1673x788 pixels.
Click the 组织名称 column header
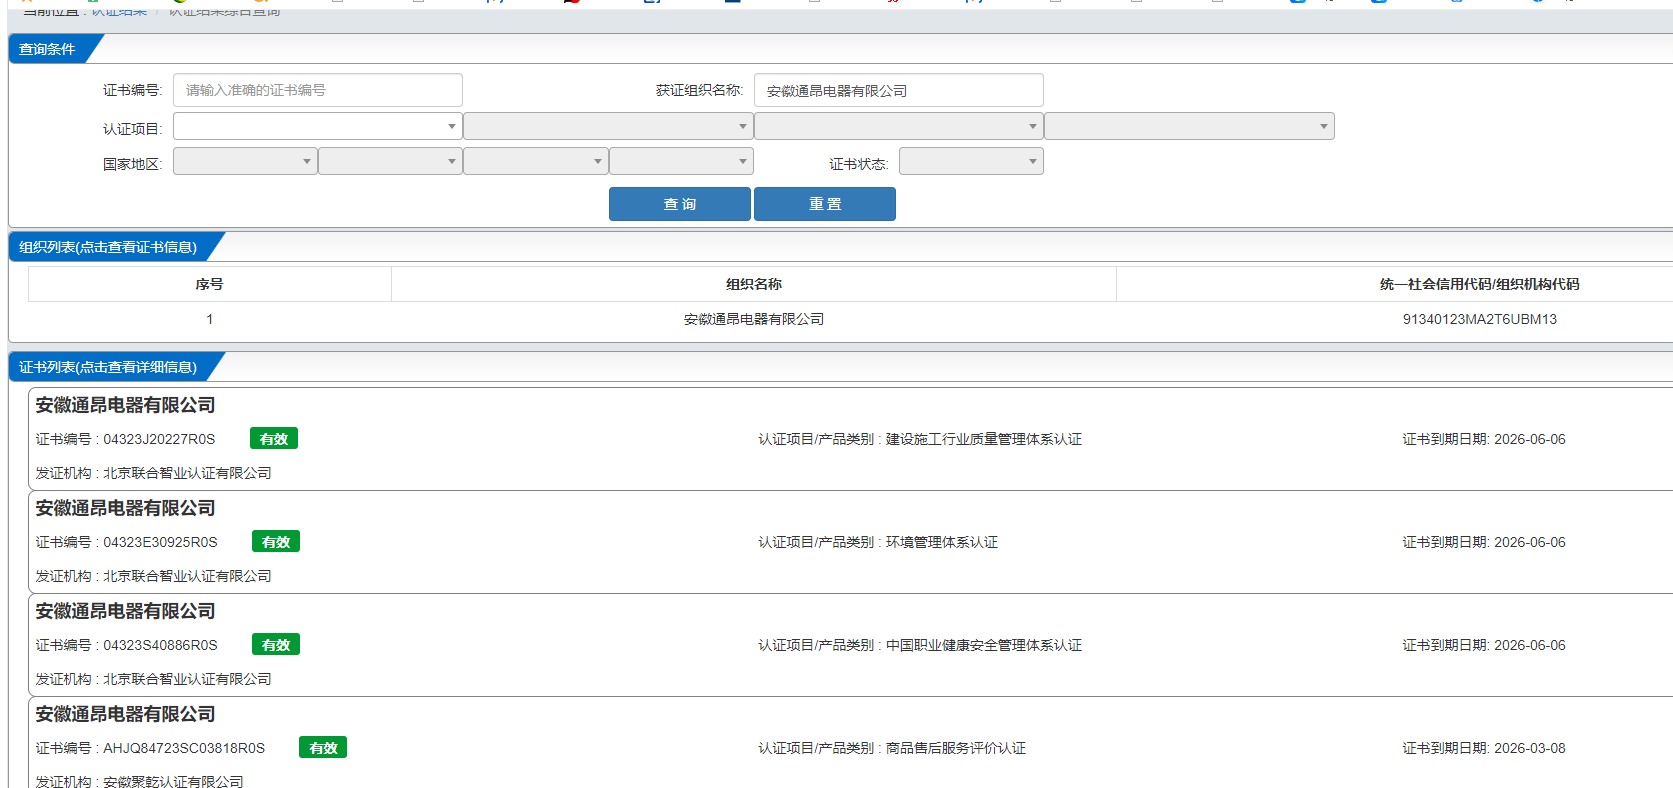[754, 284]
